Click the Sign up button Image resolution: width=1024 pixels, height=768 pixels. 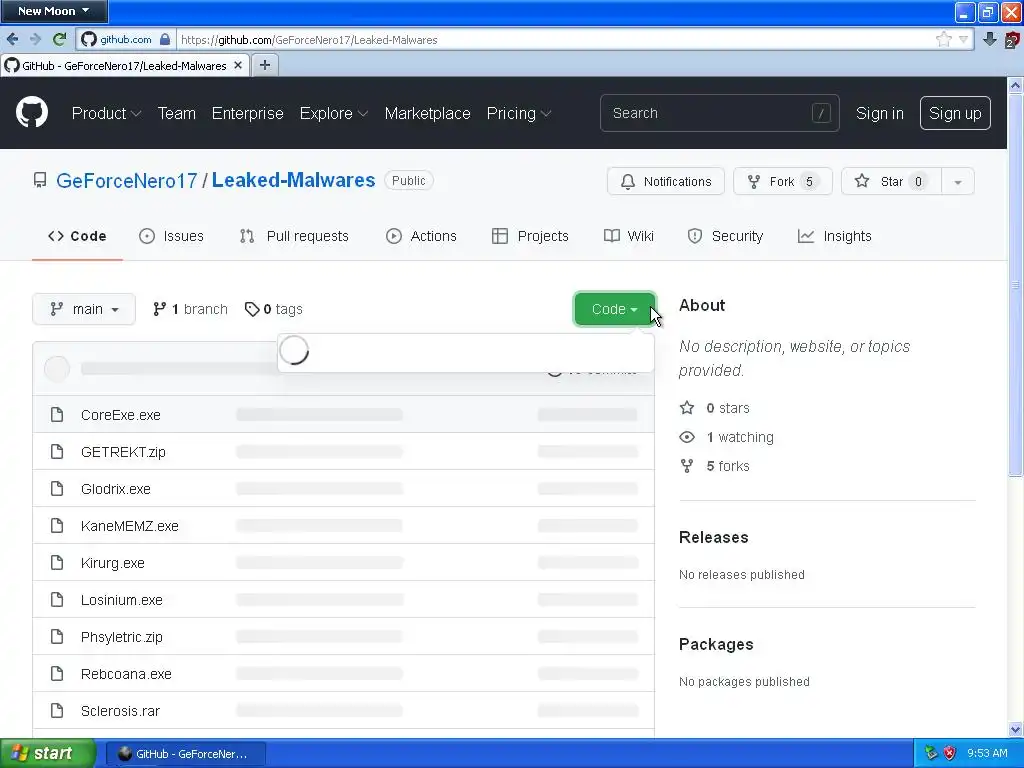point(955,113)
